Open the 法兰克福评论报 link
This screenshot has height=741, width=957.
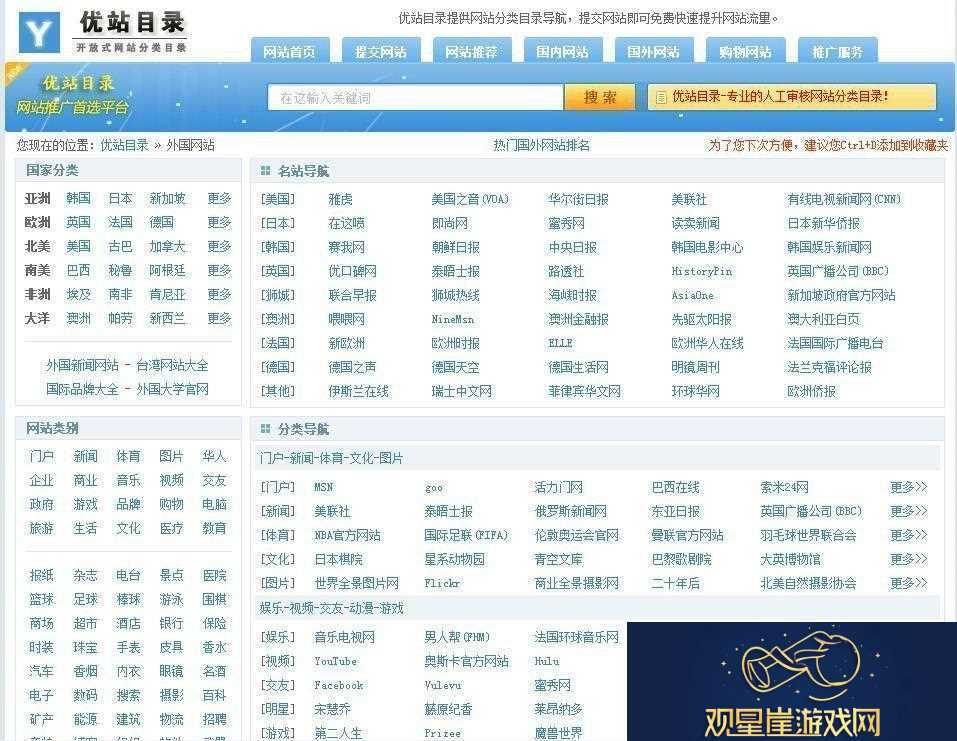(829, 367)
